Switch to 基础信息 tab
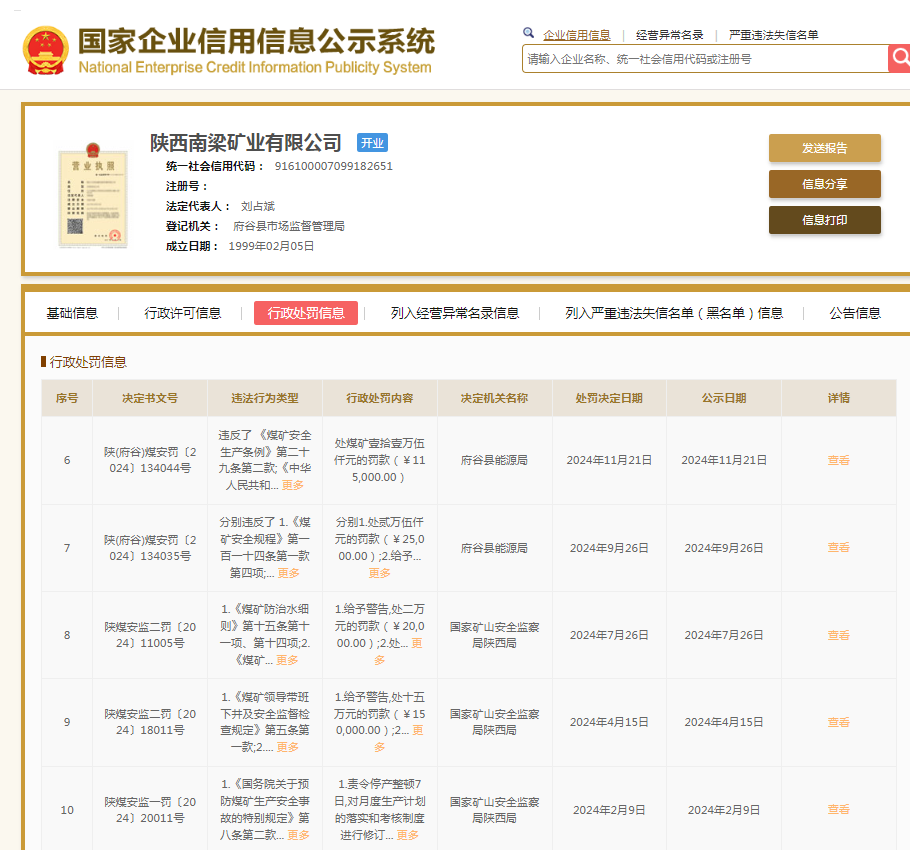The width and height of the screenshot is (910, 850). pos(72,313)
